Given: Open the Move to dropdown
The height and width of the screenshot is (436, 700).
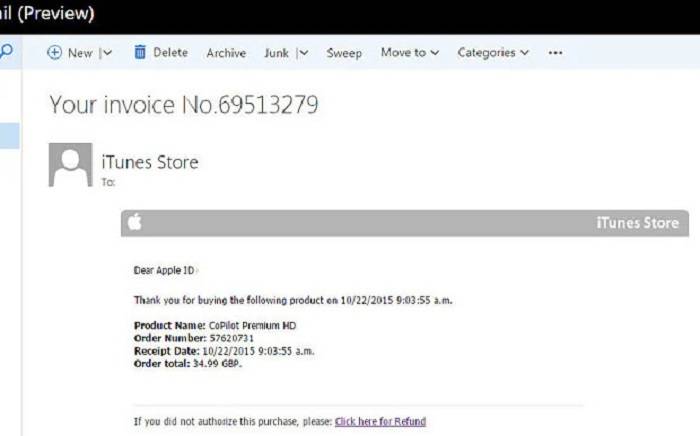Looking at the screenshot, I should (x=409, y=53).
